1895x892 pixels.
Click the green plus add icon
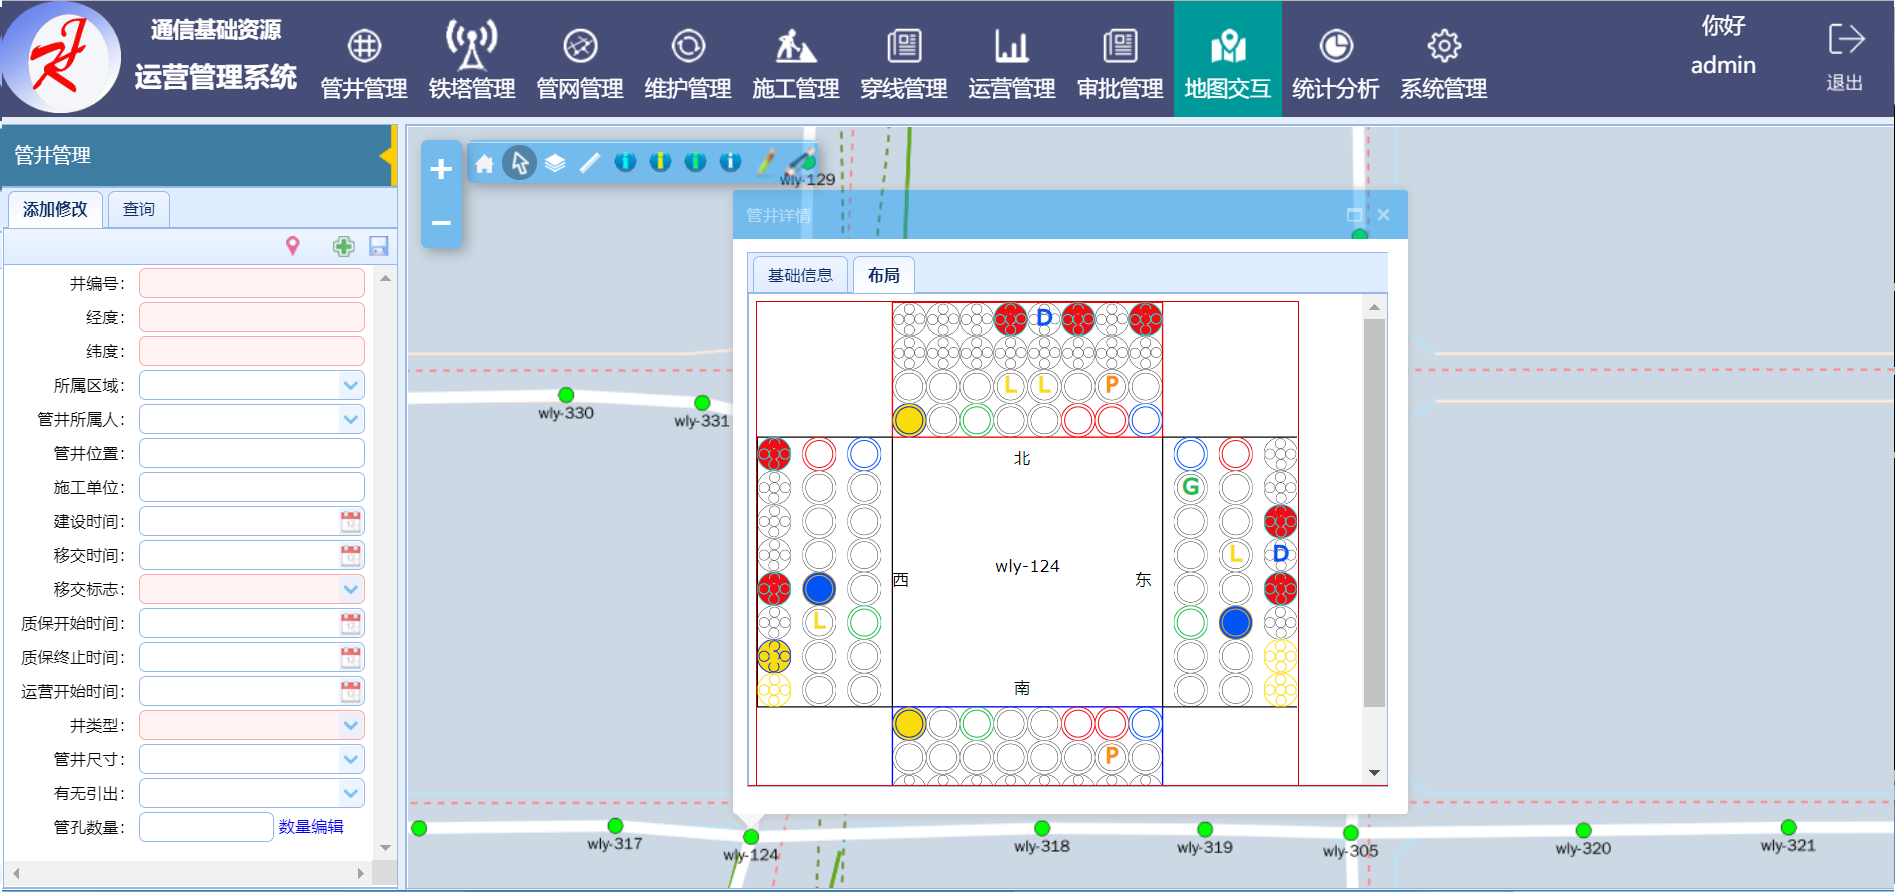tap(343, 246)
